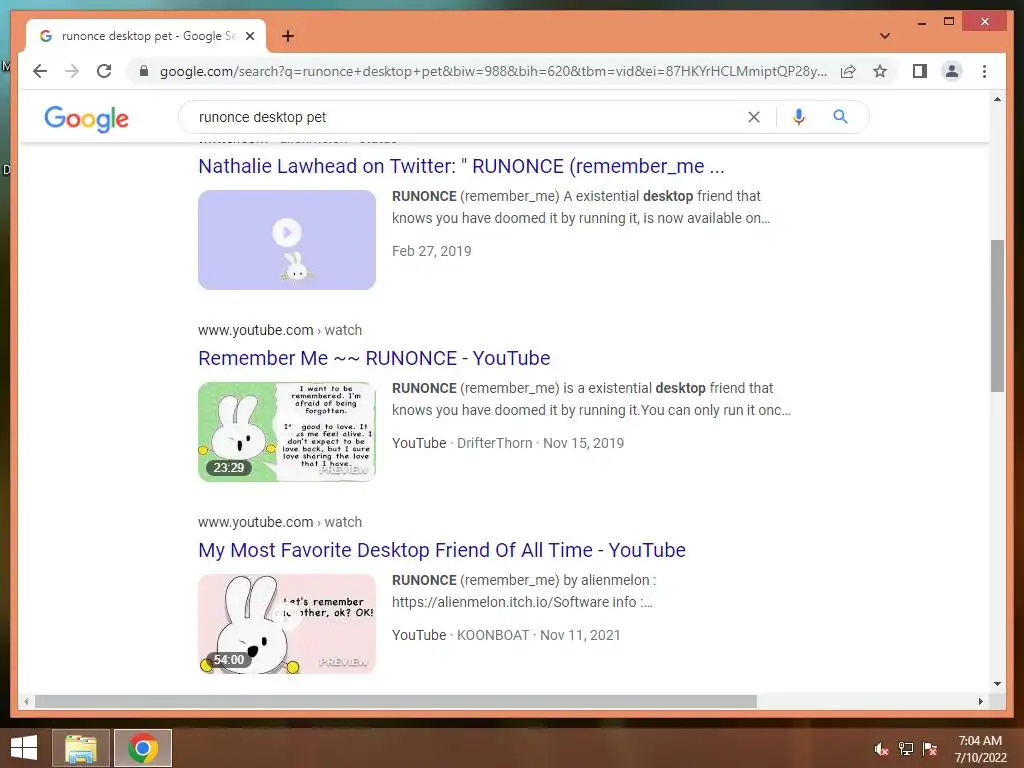Share this page using the share icon
The image size is (1024, 768).
pyautogui.click(x=848, y=71)
